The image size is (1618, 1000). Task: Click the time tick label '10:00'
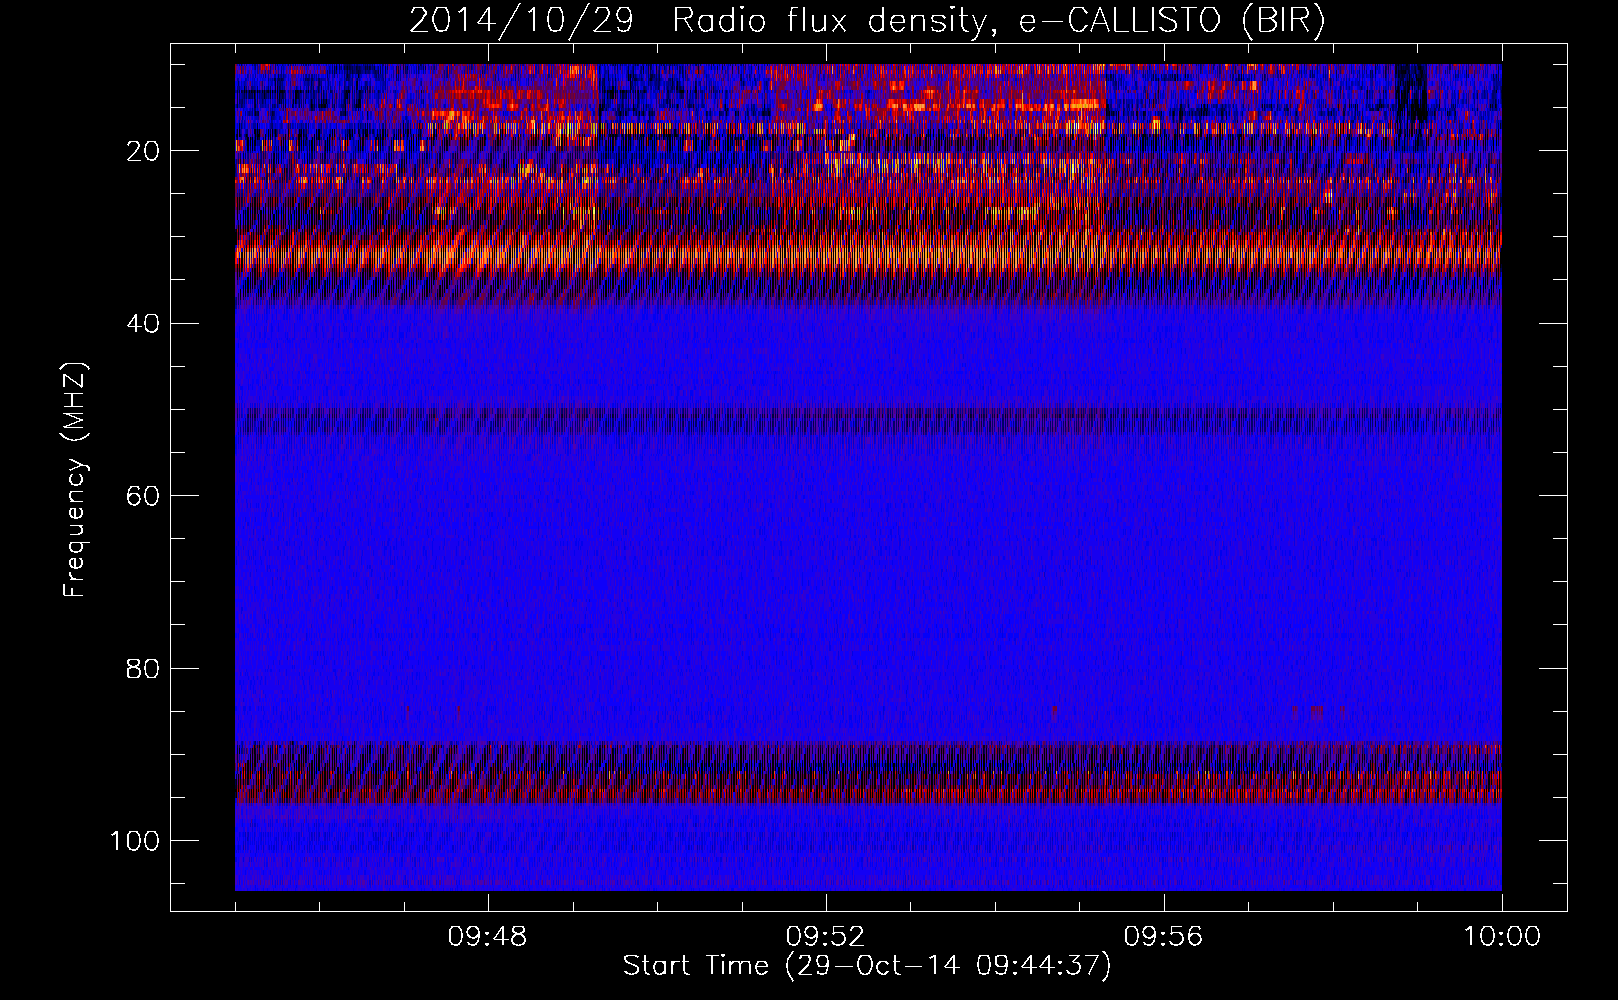point(1502,937)
